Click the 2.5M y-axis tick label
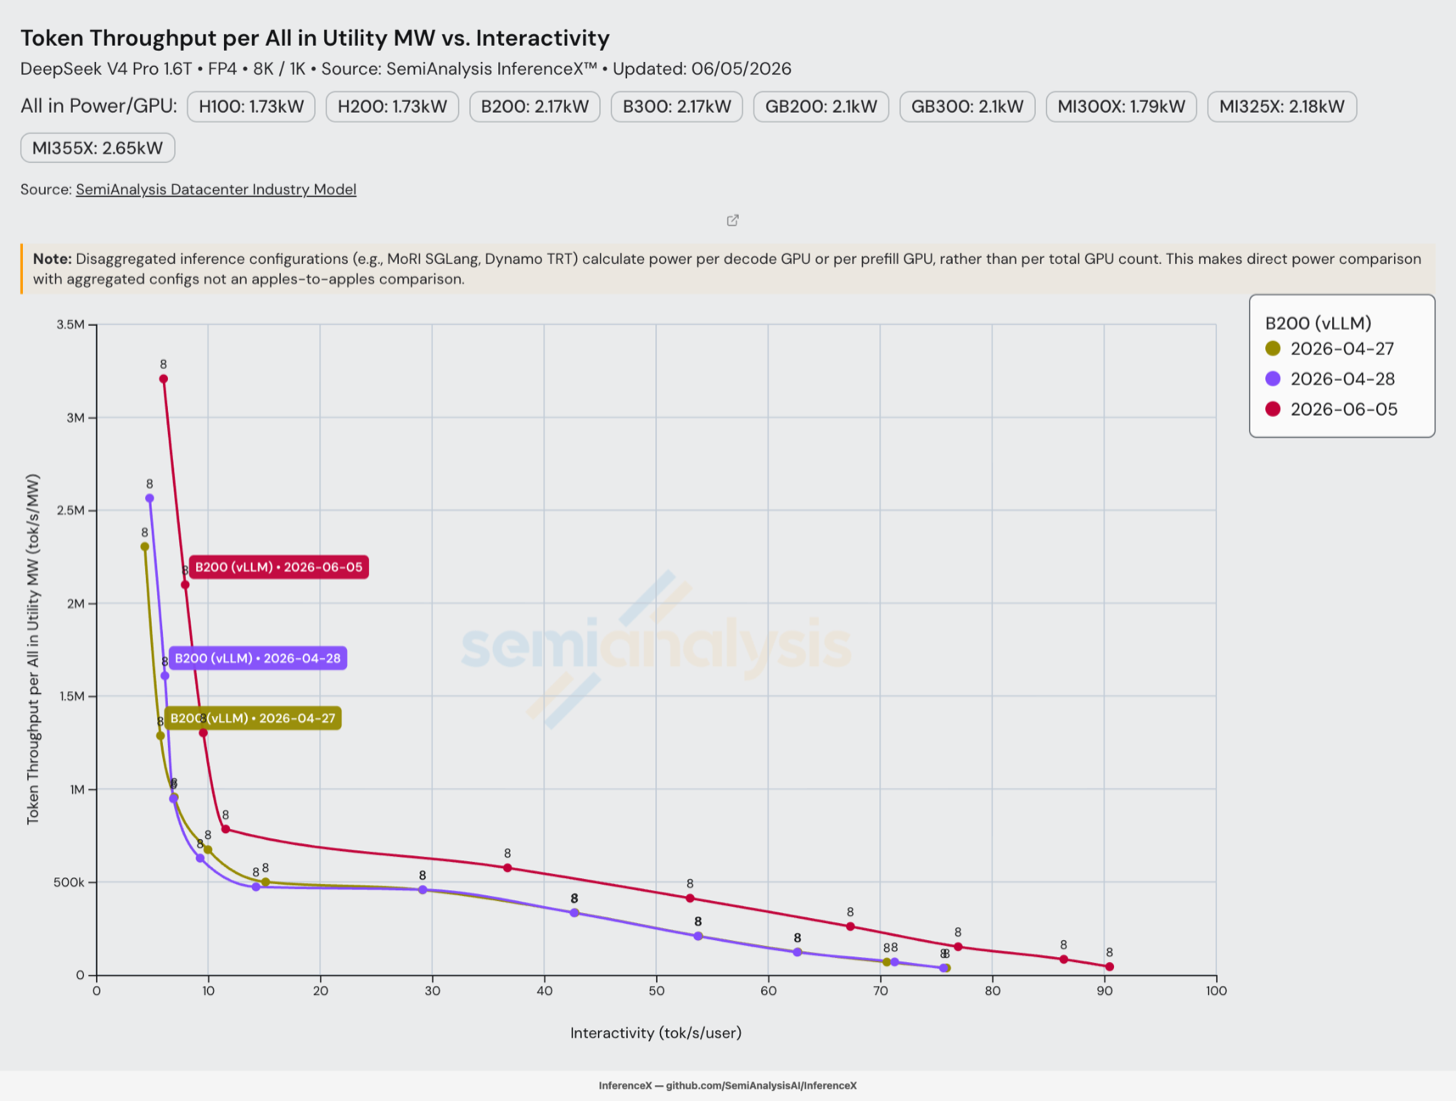 [70, 511]
